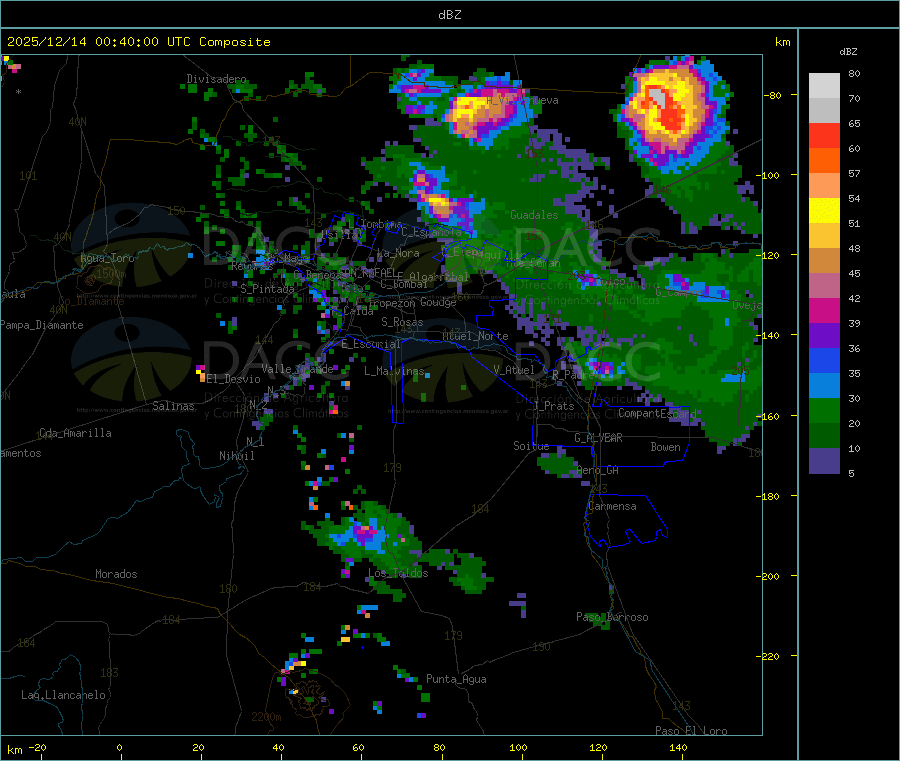
Task: Click the G_ALVEAR label
Action: click(598, 438)
